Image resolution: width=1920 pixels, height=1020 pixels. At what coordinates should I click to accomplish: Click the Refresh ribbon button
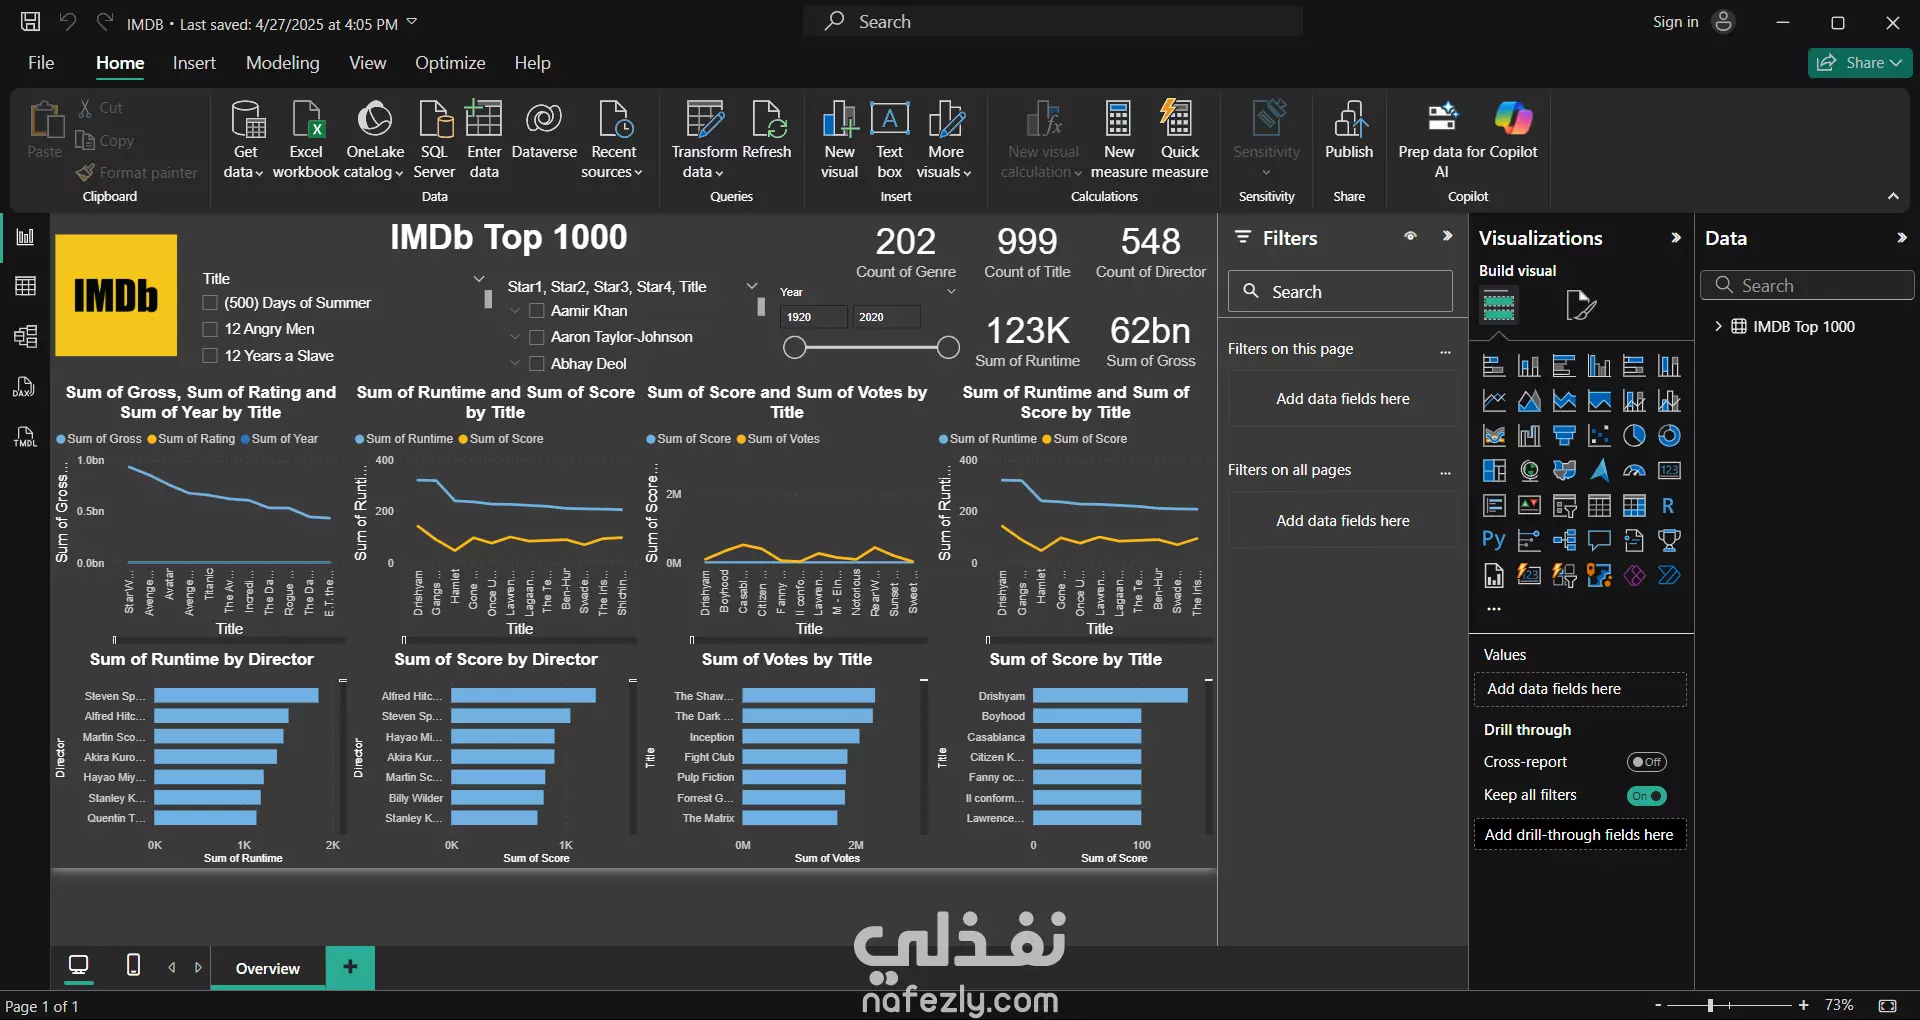point(767,132)
